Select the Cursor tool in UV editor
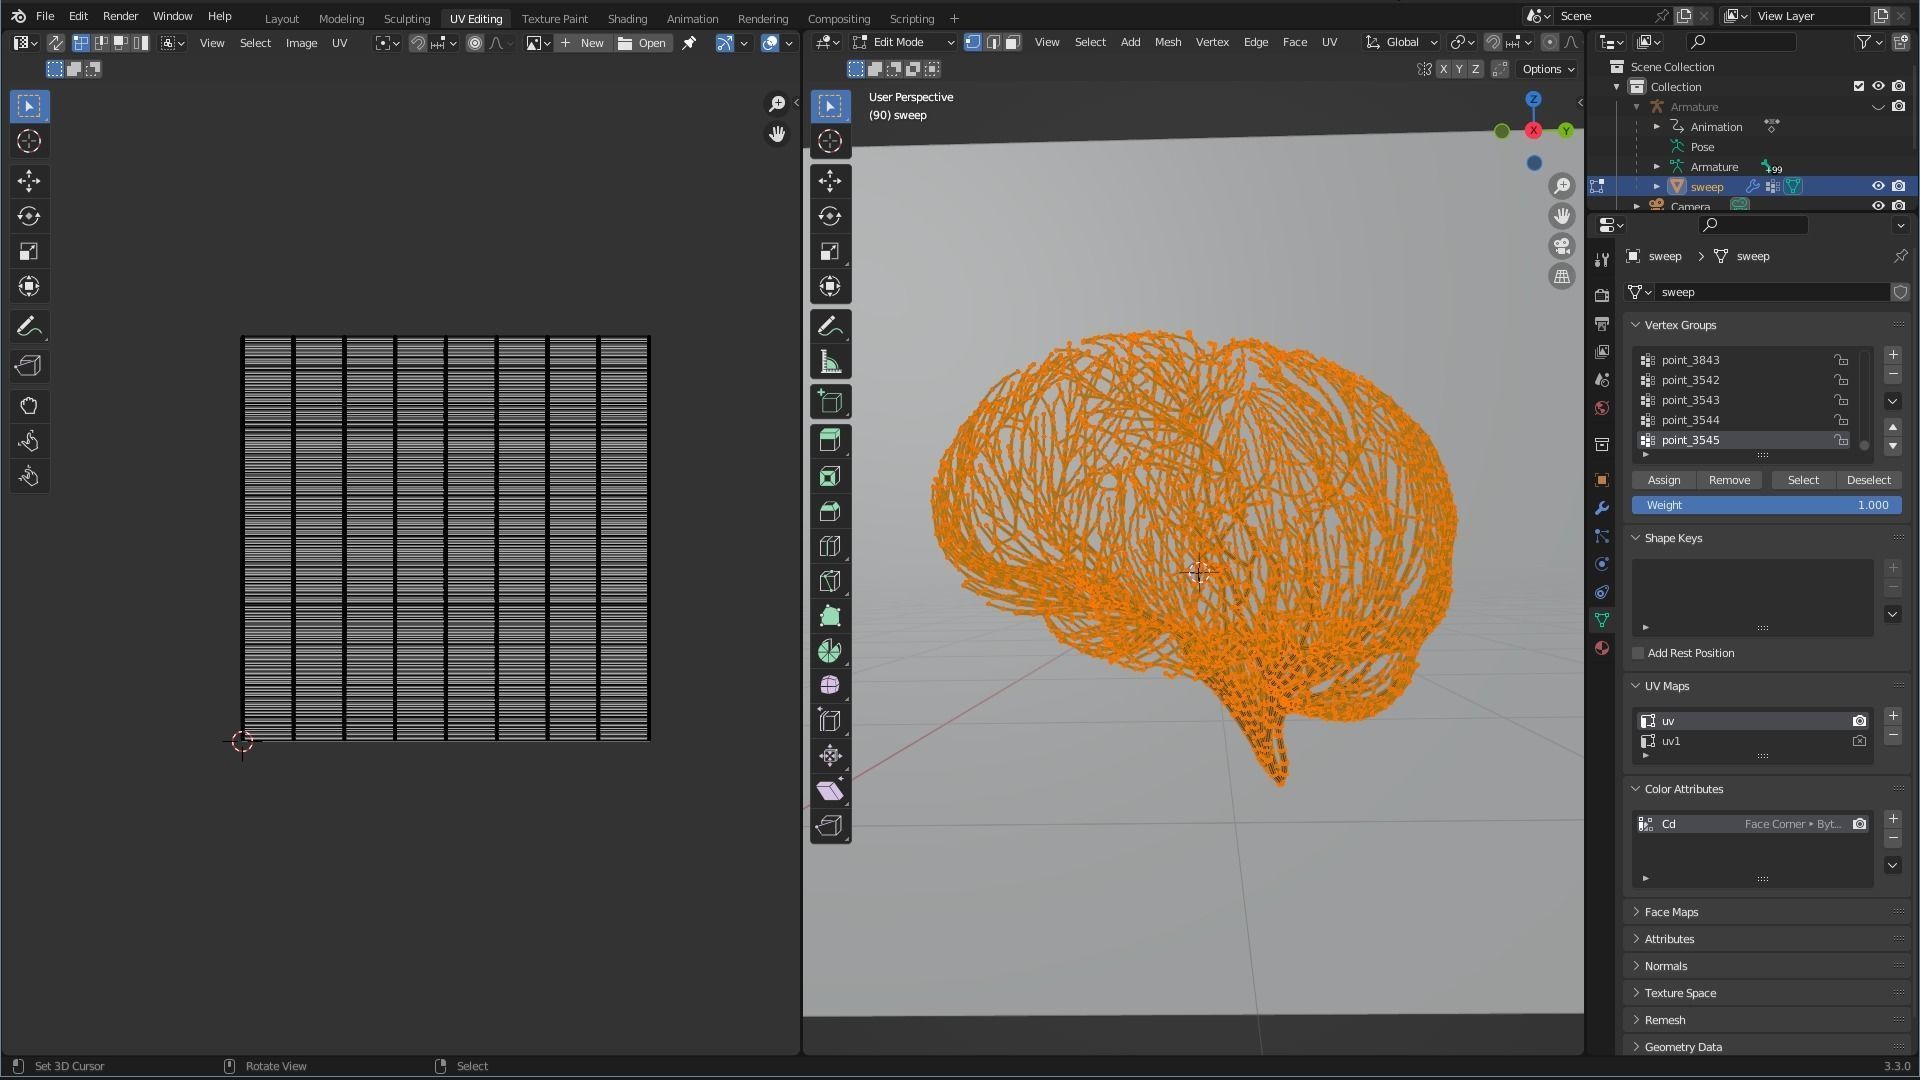The image size is (1920, 1080). point(29,141)
